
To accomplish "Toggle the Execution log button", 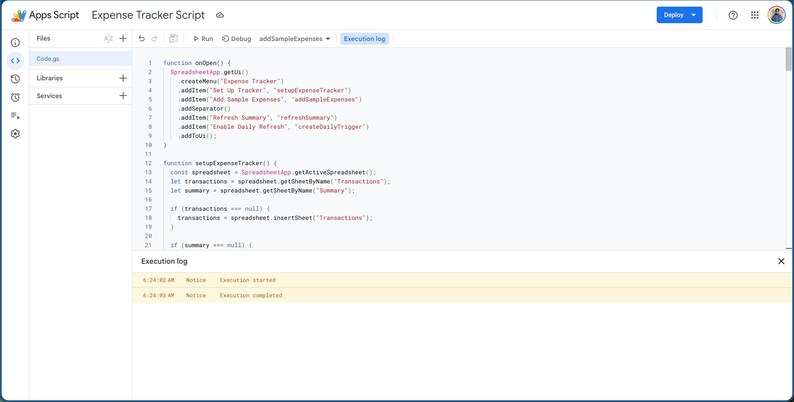I will (365, 38).
